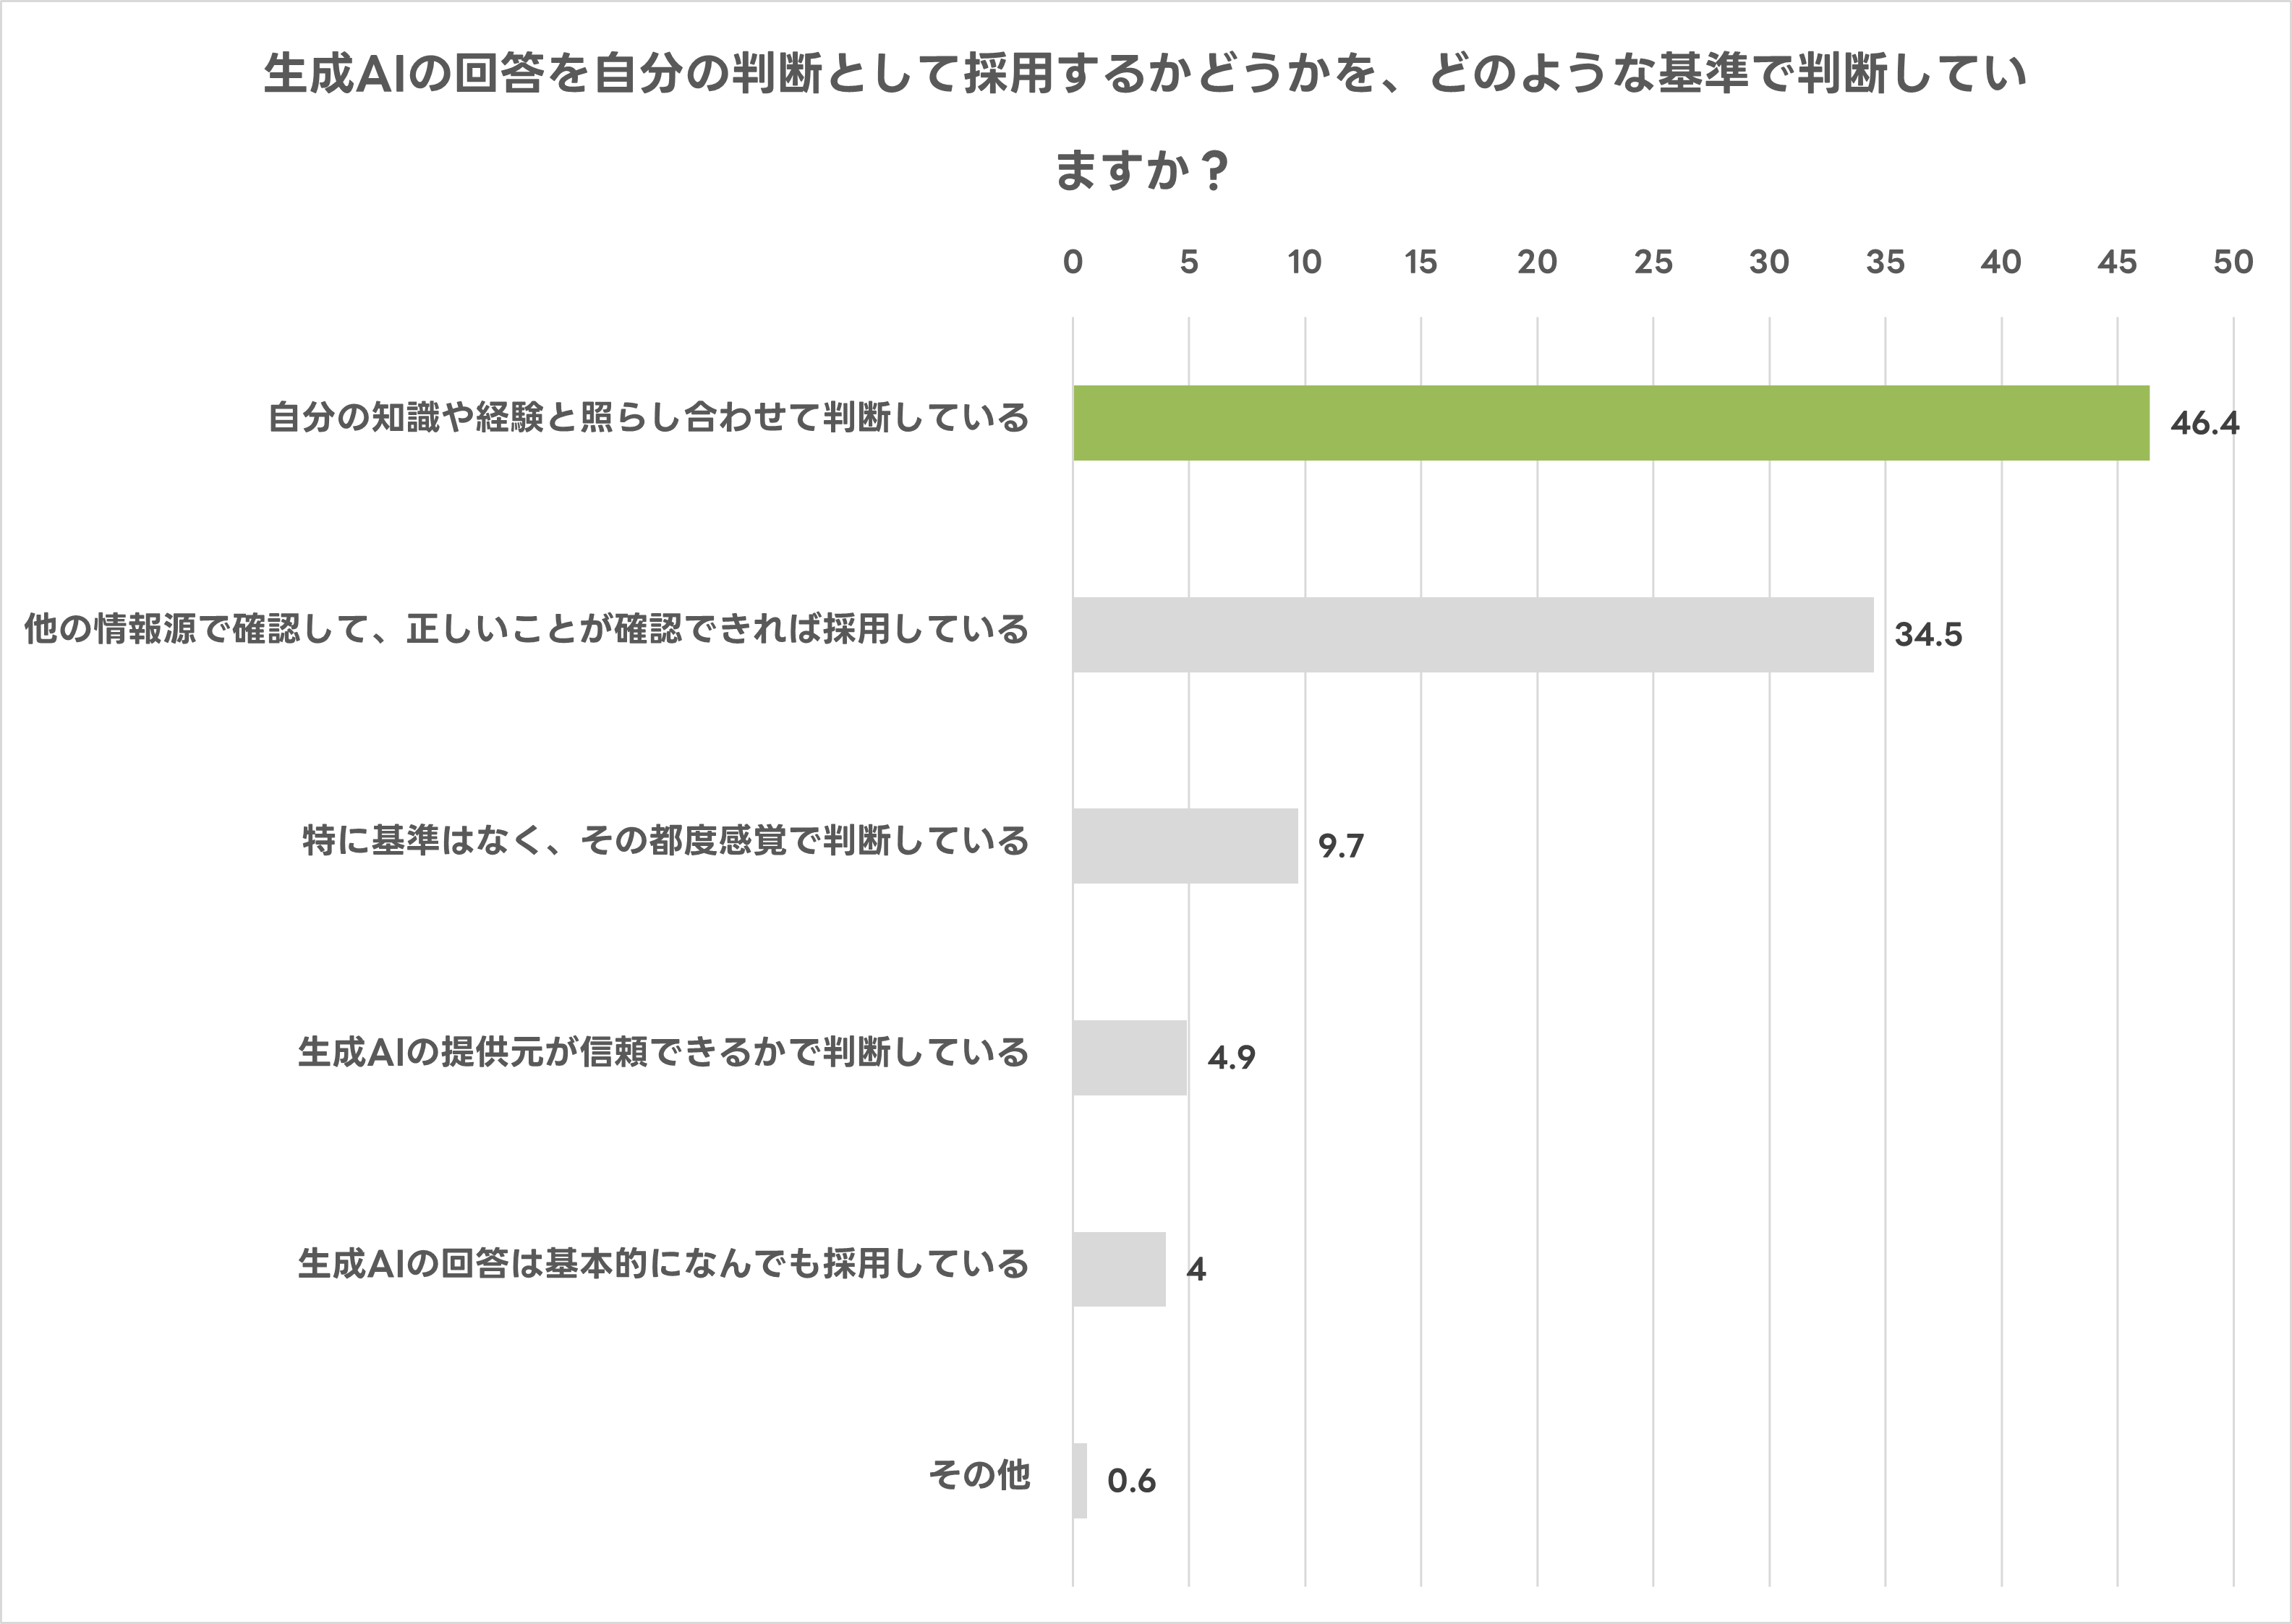Image resolution: width=2292 pixels, height=1624 pixels.
Task: Click the 特に基準はなく category label
Action: tap(665, 841)
